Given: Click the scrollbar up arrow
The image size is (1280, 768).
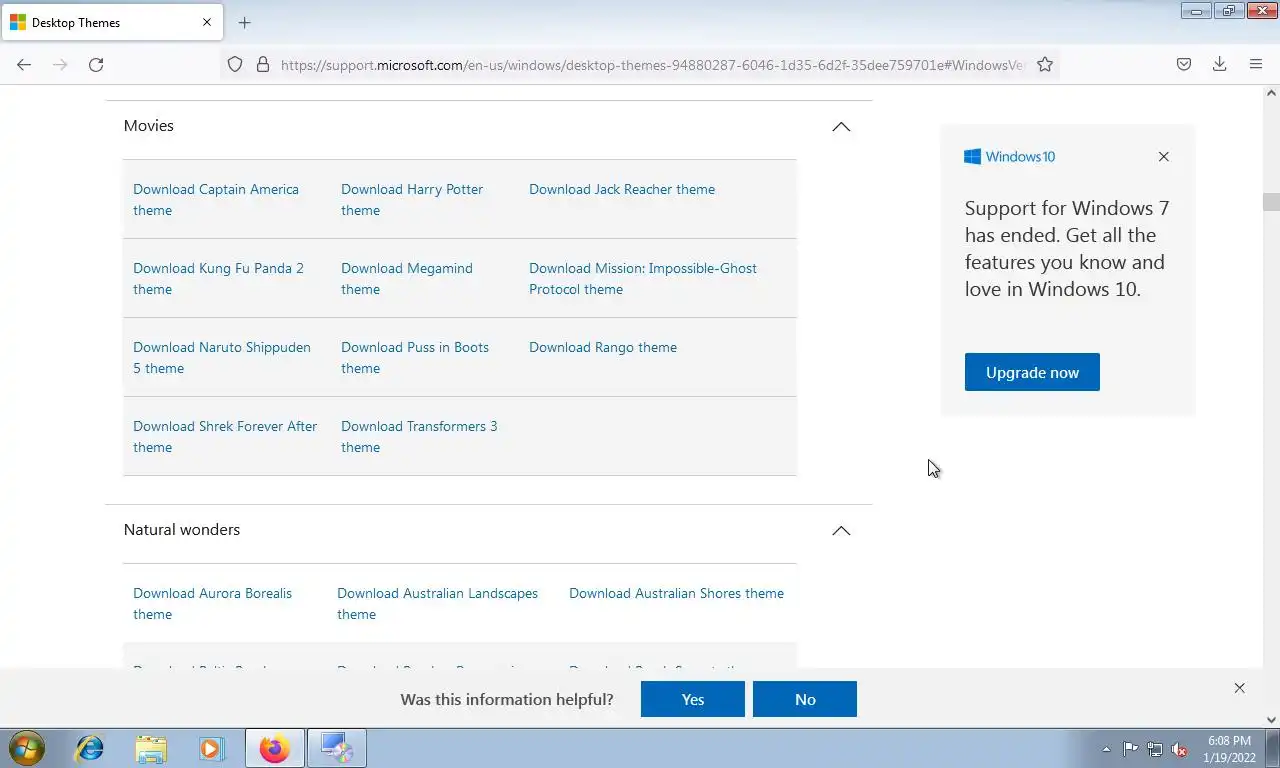Looking at the screenshot, I should tap(1271, 92).
